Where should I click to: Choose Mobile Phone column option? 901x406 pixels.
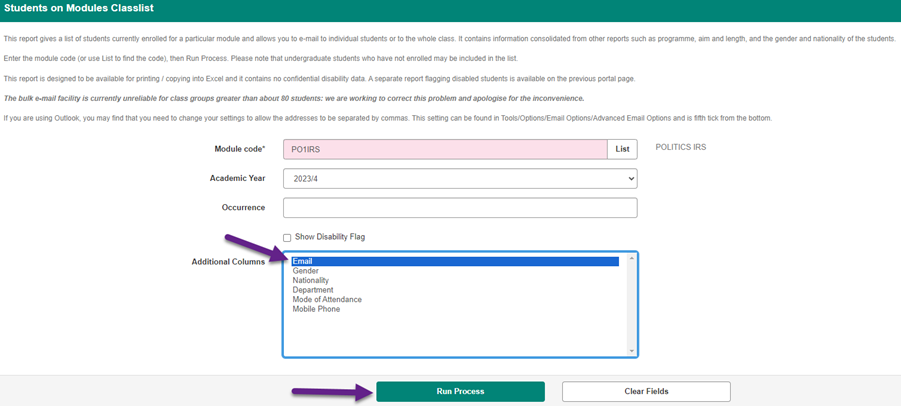pyautogui.click(x=316, y=309)
